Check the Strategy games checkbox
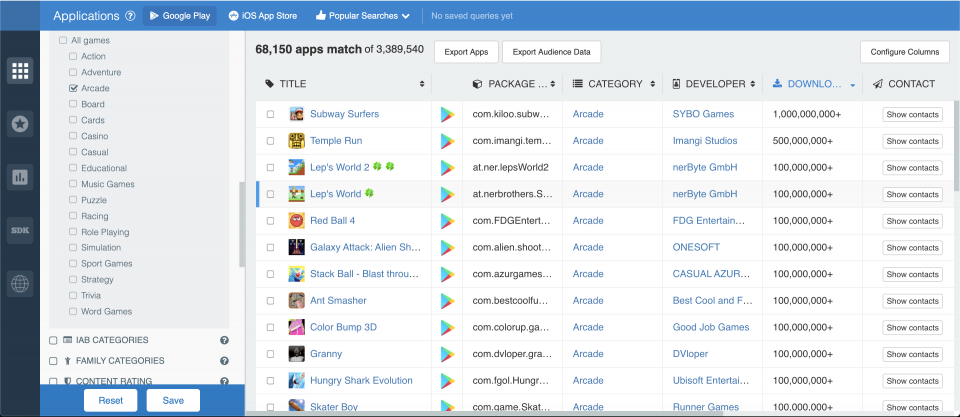Image resolution: width=960 pixels, height=417 pixels. [x=73, y=280]
